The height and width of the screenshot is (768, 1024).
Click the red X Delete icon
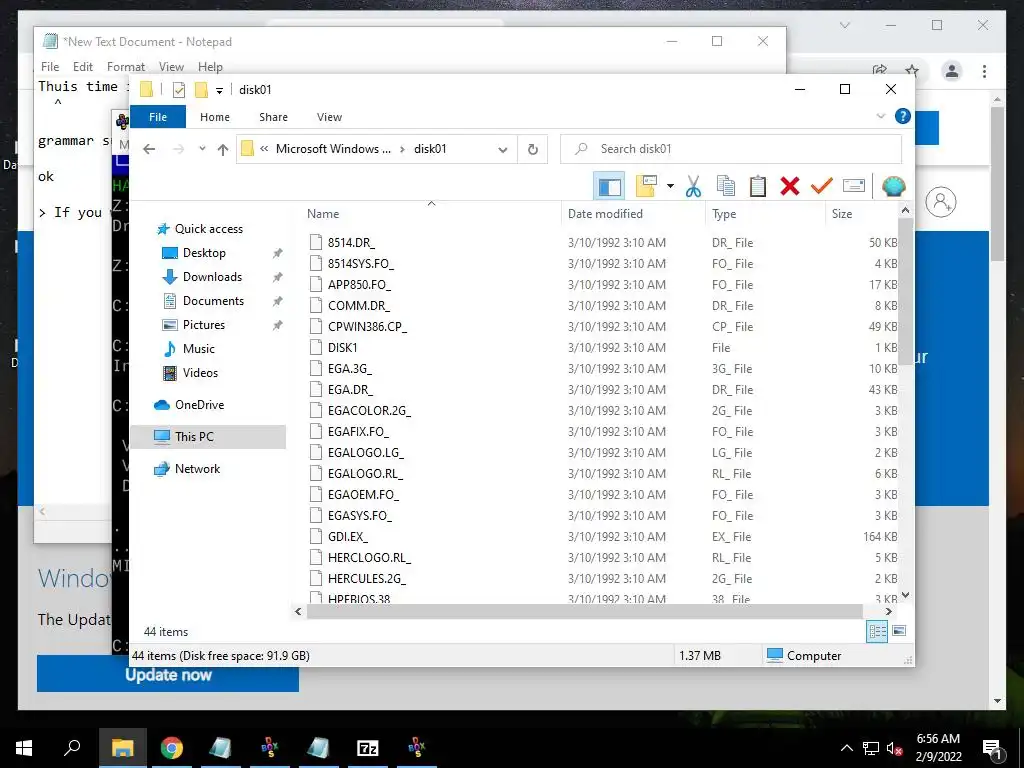click(x=790, y=186)
